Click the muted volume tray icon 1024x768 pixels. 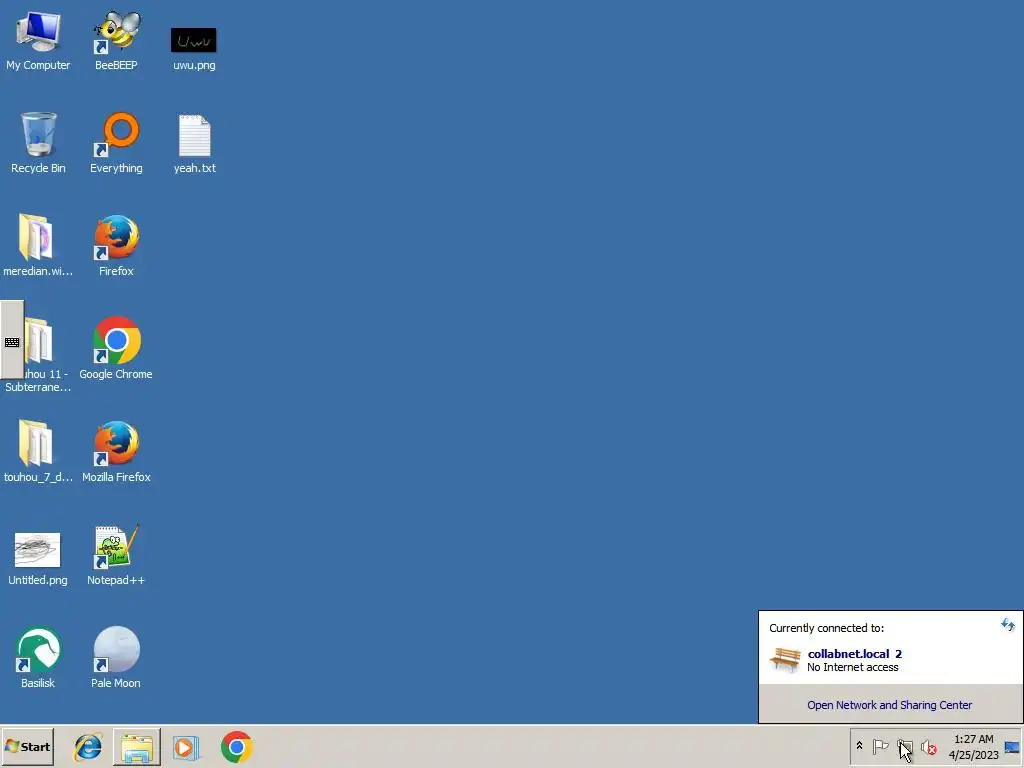point(928,746)
